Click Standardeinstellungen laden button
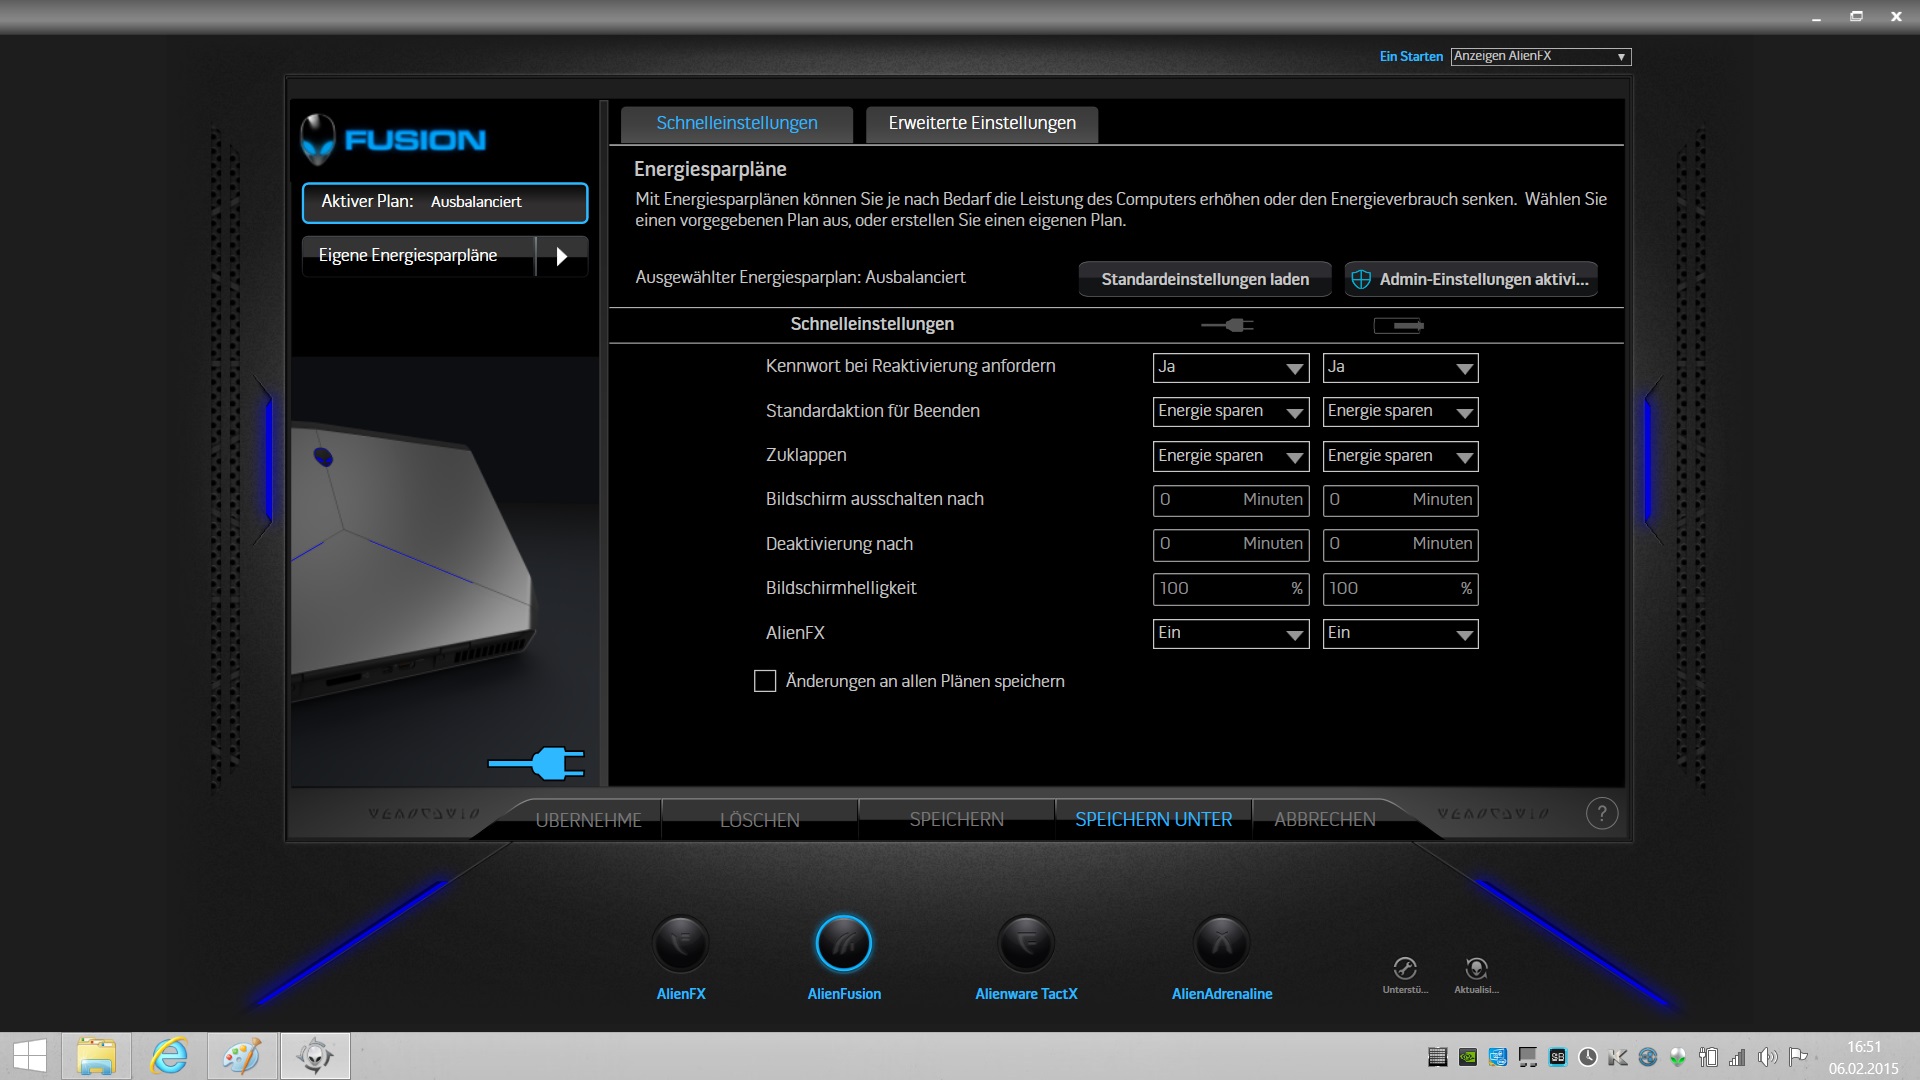This screenshot has height=1080, width=1920. coord(1204,279)
